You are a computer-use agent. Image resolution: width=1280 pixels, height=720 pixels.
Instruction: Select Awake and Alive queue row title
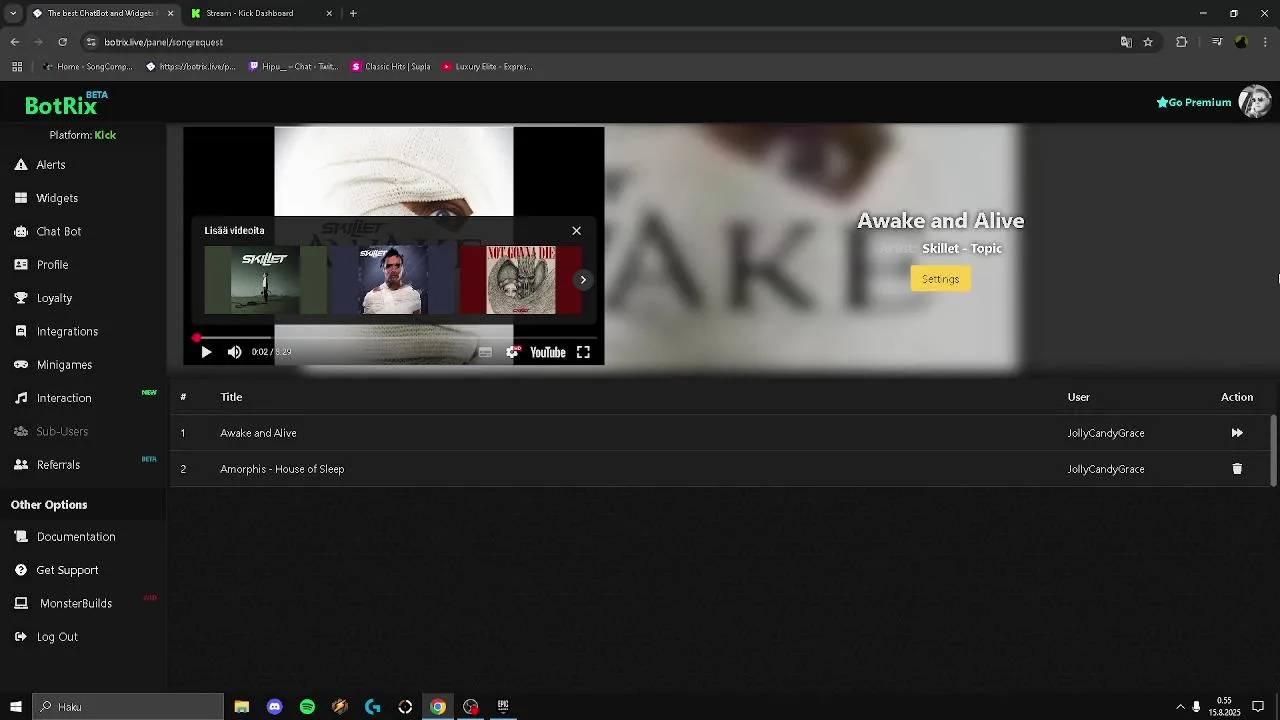258,433
